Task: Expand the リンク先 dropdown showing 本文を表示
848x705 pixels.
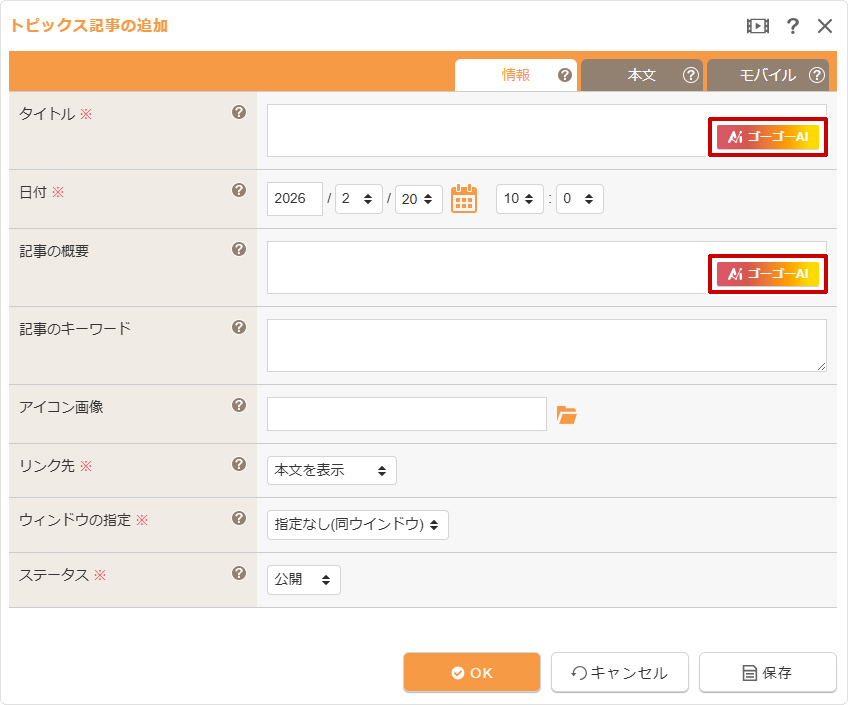Action: (x=331, y=470)
